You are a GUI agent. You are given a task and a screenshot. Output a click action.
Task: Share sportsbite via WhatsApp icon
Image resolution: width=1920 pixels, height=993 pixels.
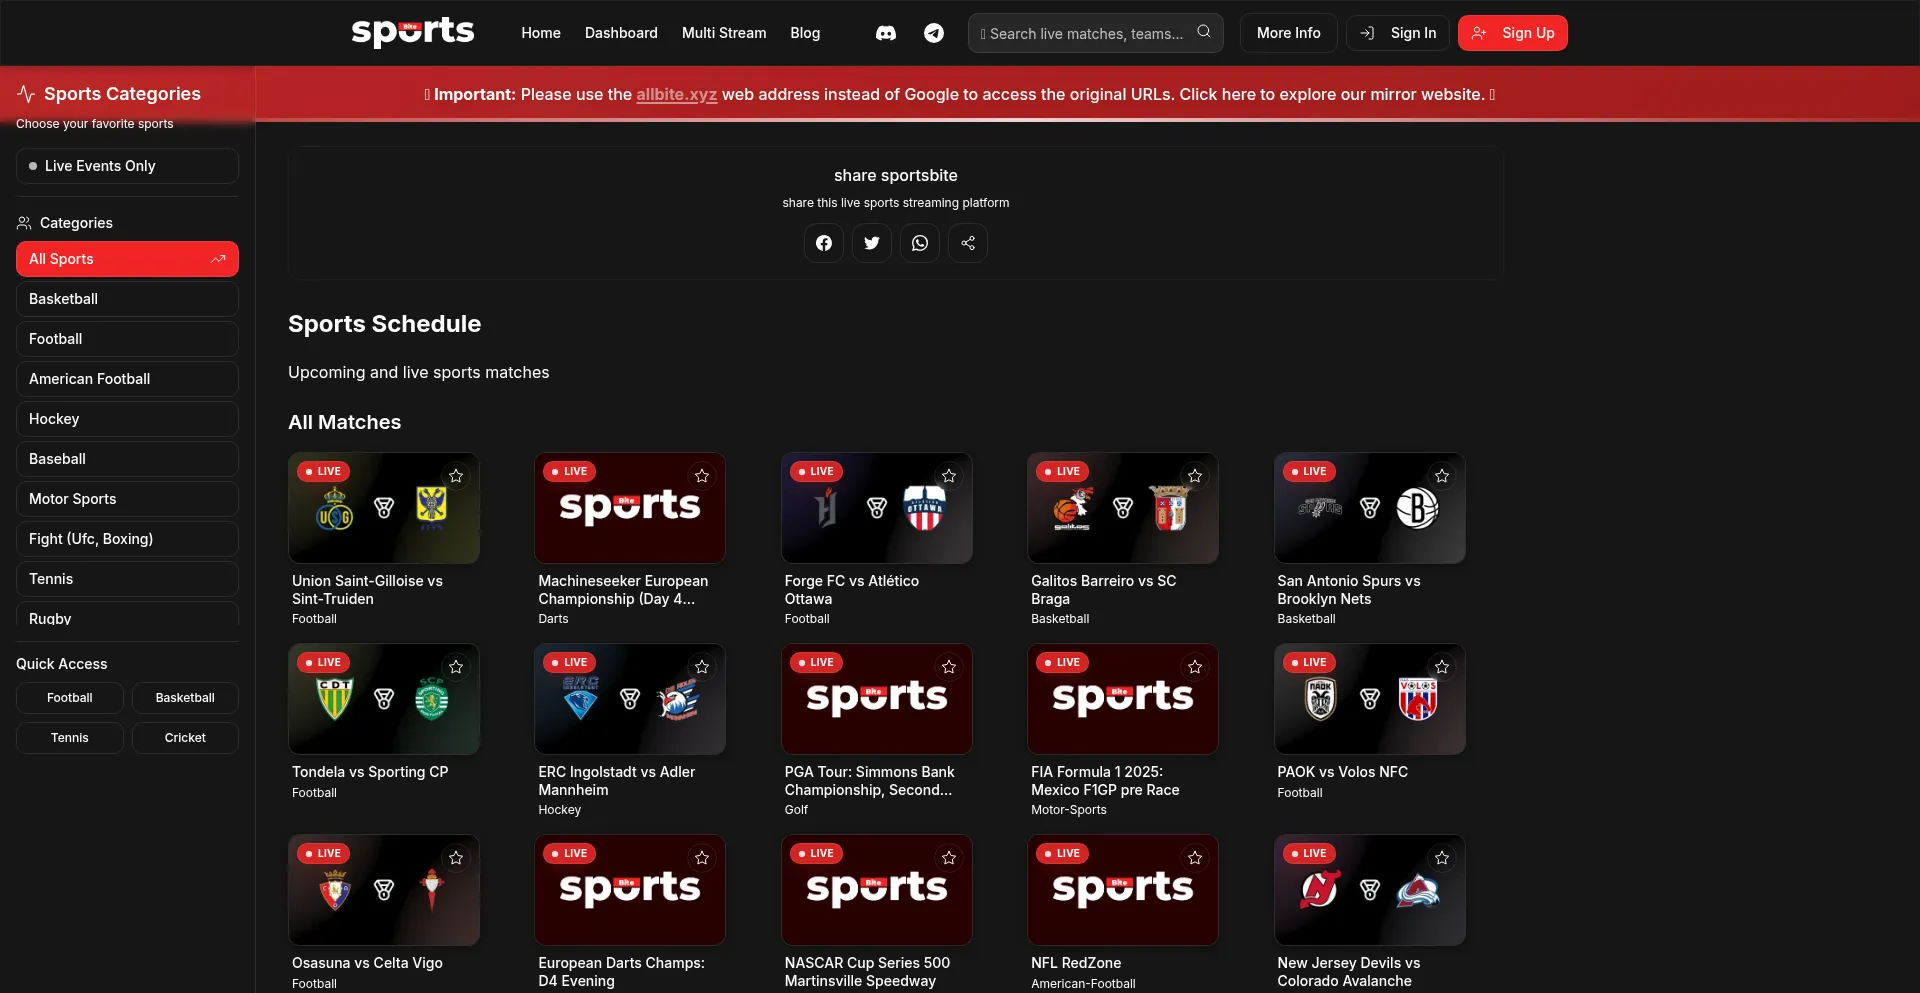pos(919,243)
